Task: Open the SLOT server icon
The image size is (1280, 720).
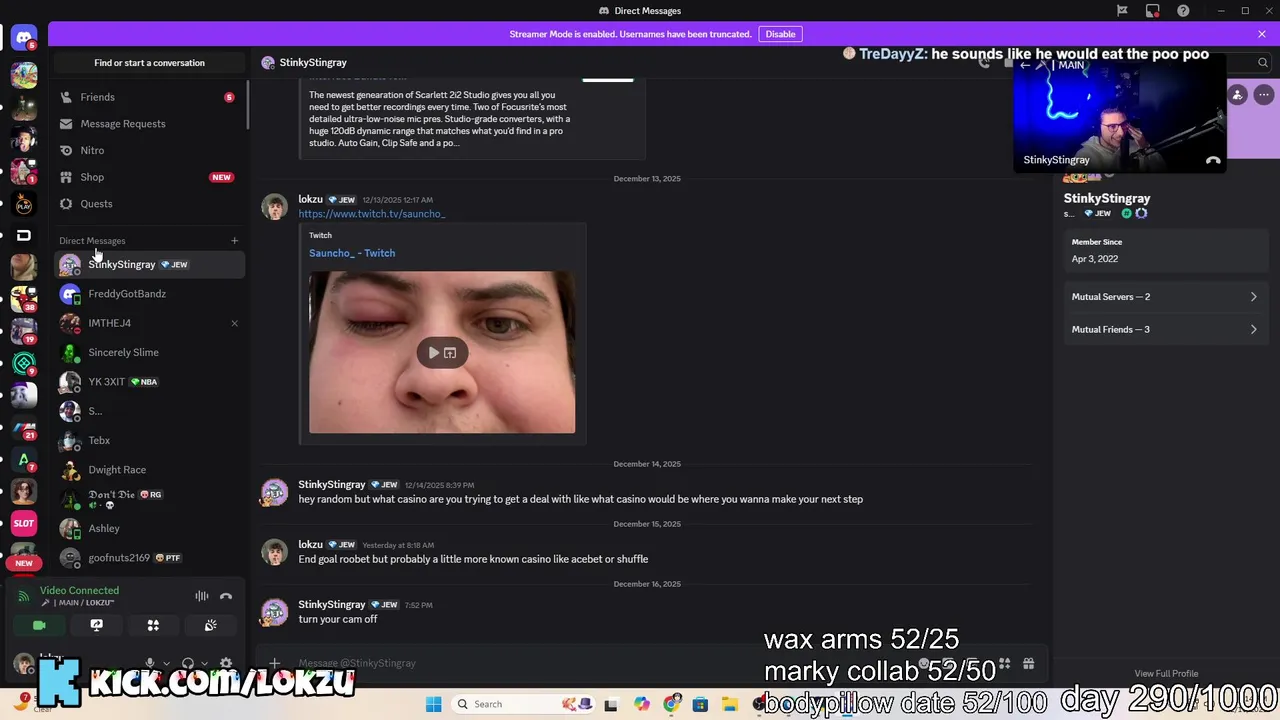Action: pyautogui.click(x=24, y=523)
